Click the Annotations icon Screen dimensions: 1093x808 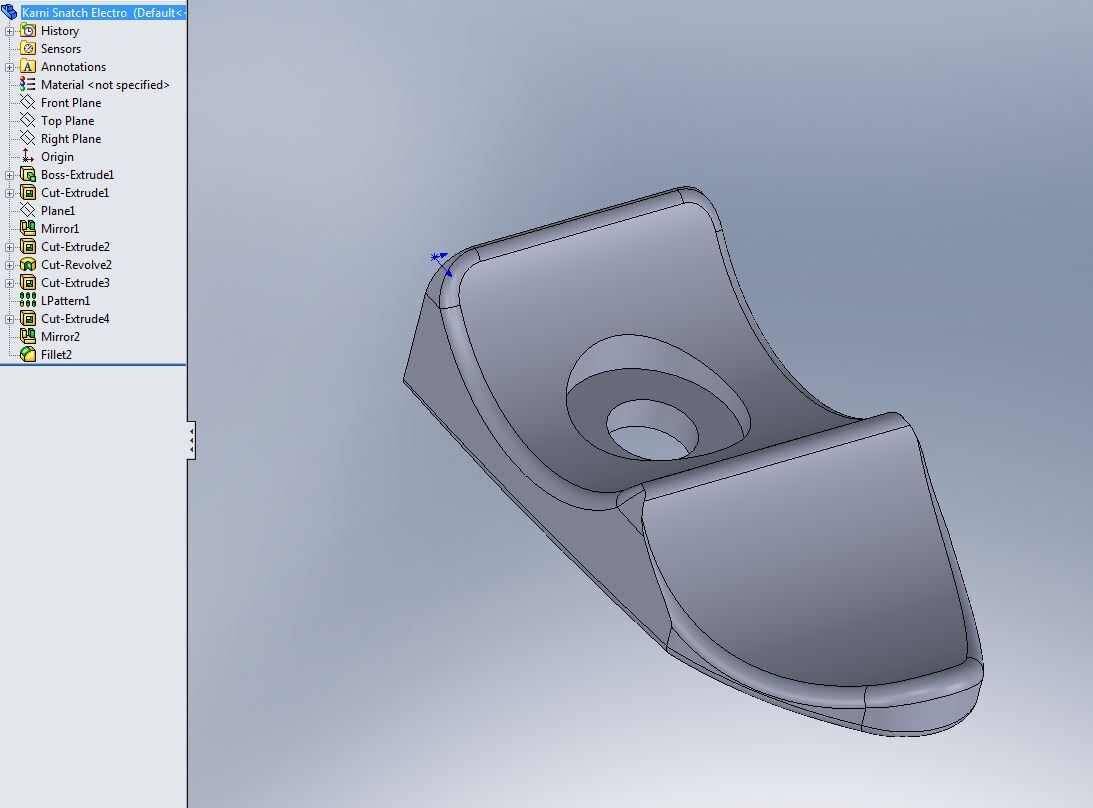(x=28, y=67)
